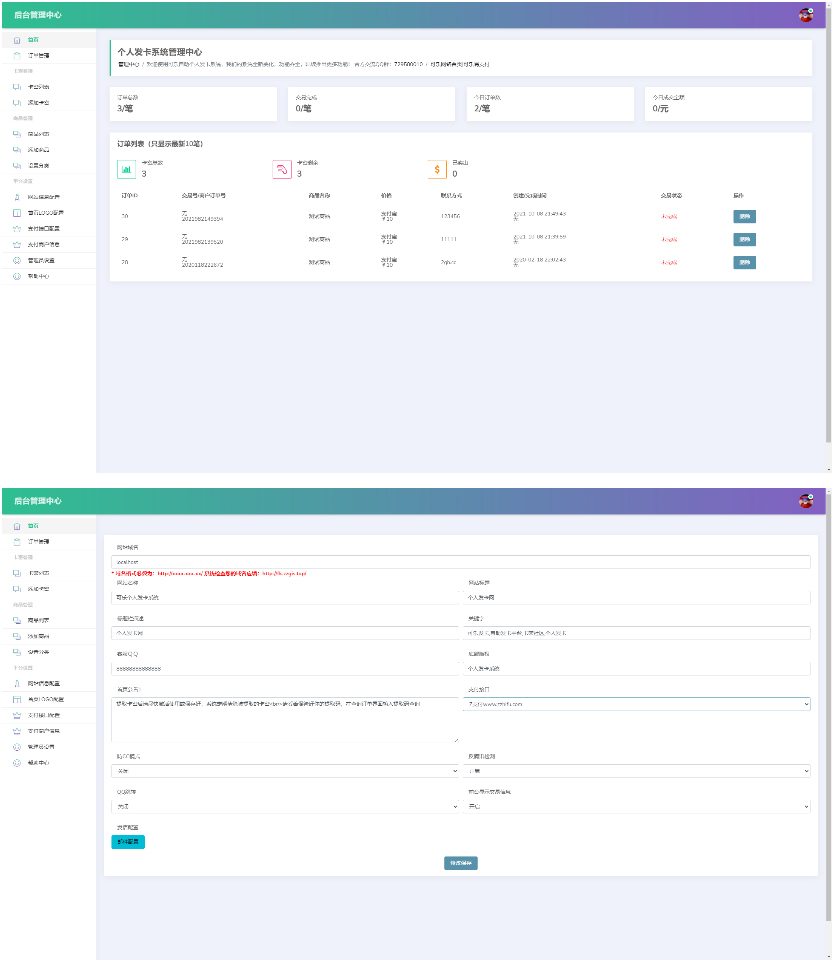This screenshot has width=834, height=969.
Task: Click the cyan button under 发卡配置
Action: [x=128, y=842]
